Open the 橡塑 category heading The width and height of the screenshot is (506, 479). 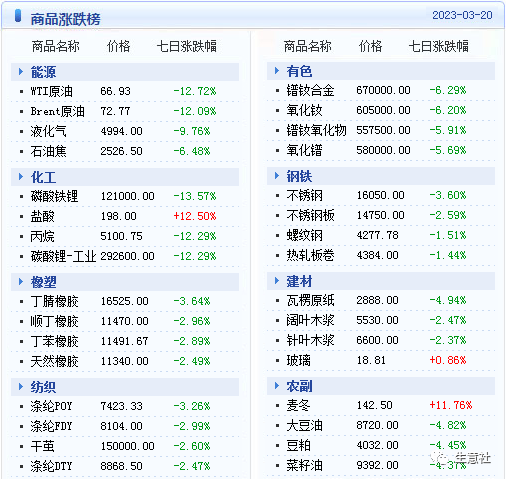(43, 282)
